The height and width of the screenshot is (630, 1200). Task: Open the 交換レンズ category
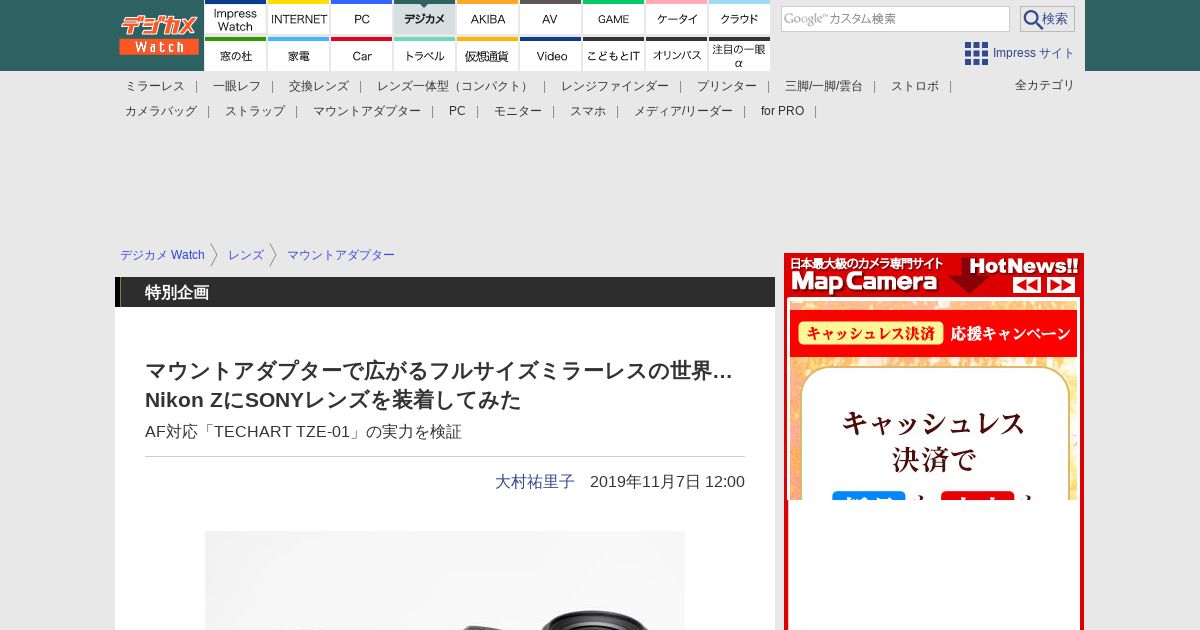[319, 86]
